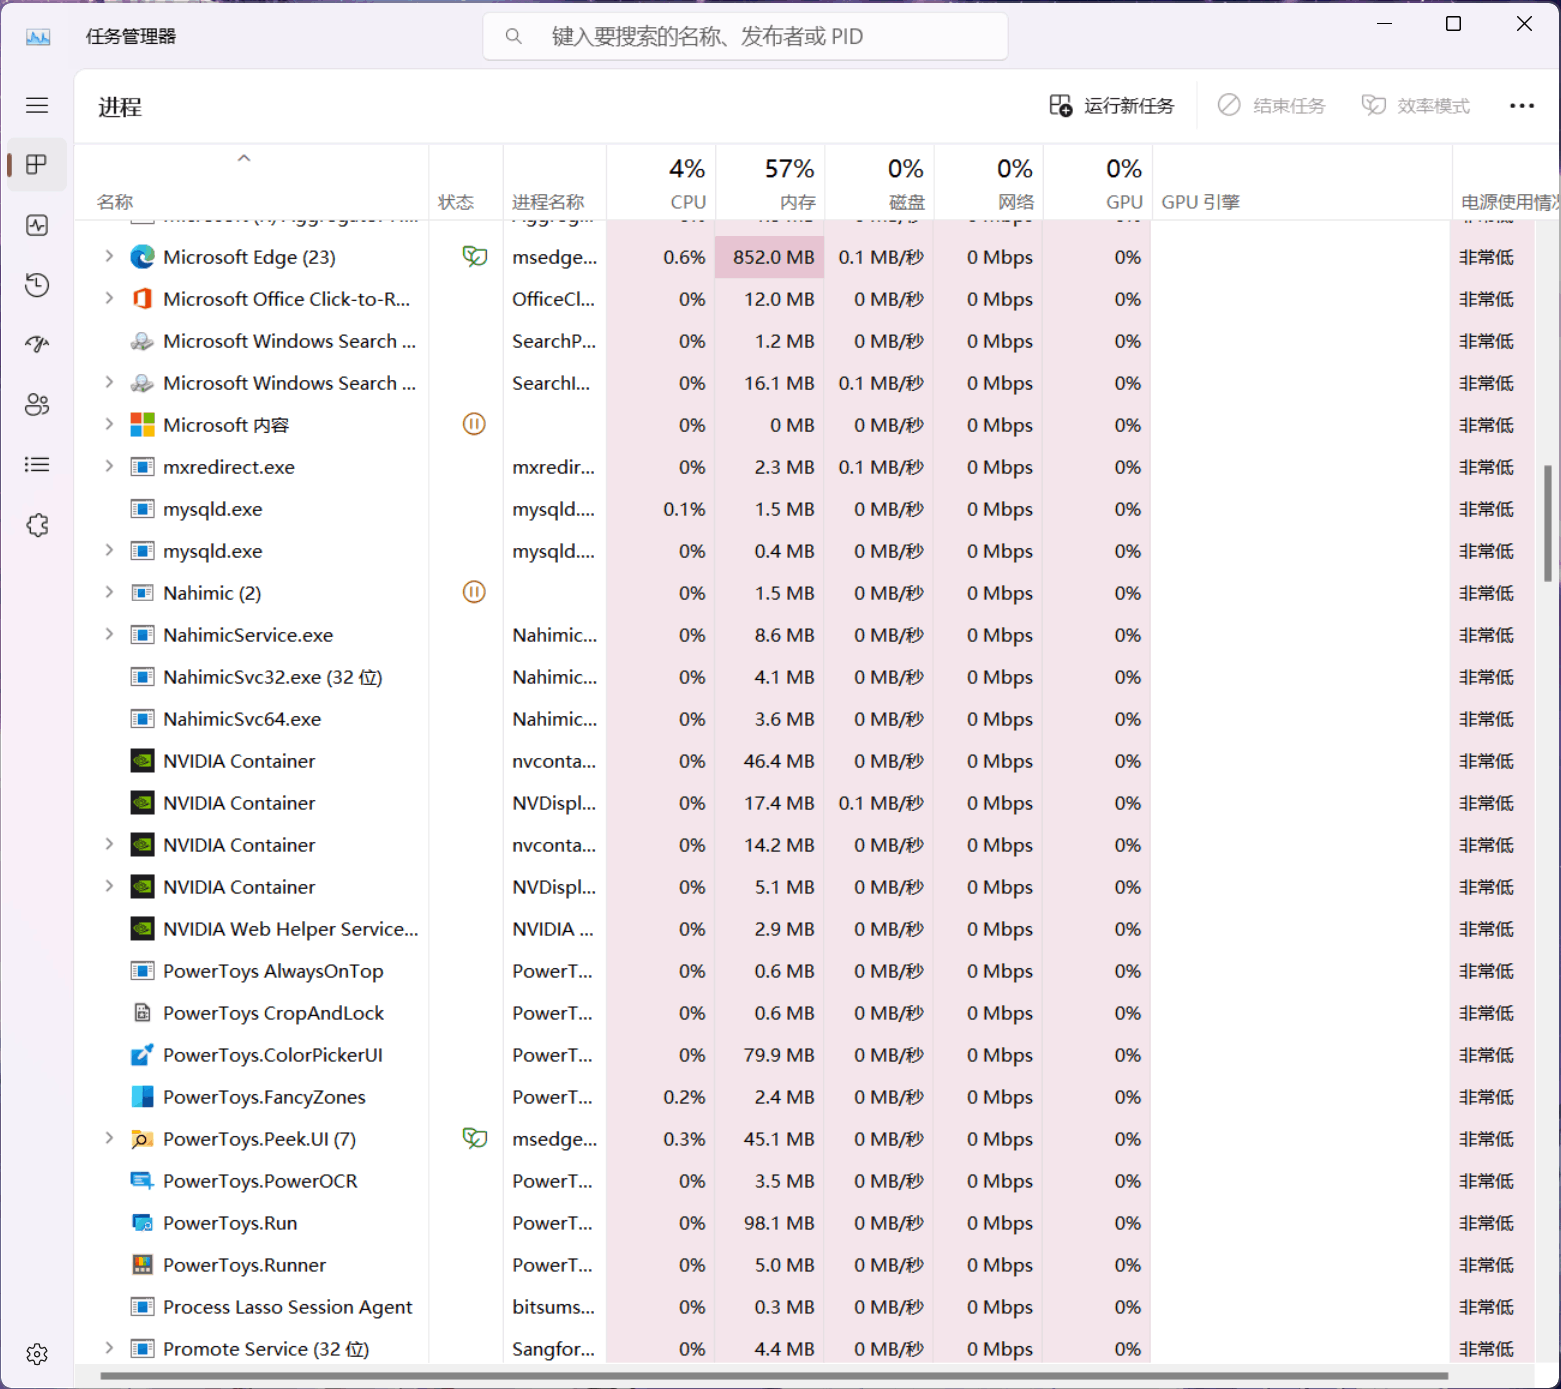The height and width of the screenshot is (1389, 1561).
Task: Click the suspended status icon for Microsoft 内容
Action: 474,424
